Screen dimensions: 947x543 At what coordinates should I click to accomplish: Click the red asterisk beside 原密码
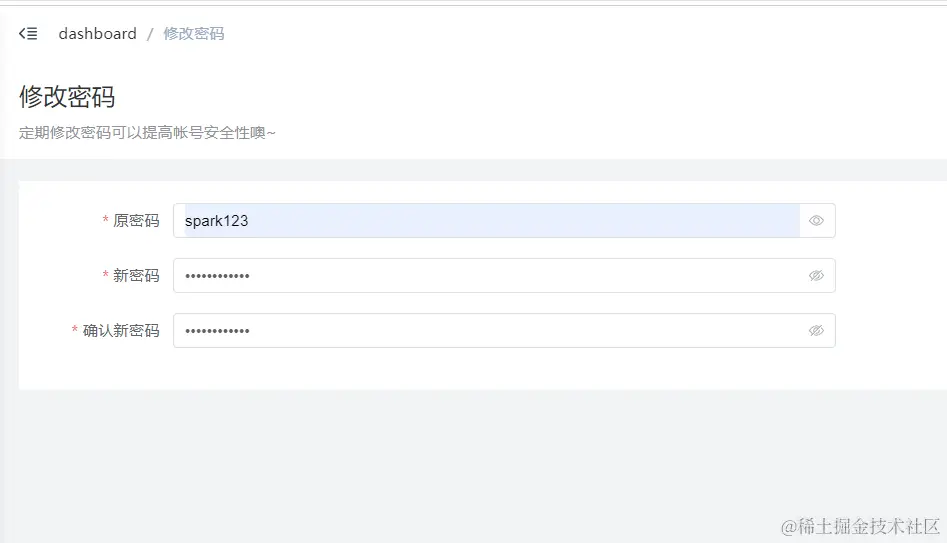pyautogui.click(x=106, y=219)
